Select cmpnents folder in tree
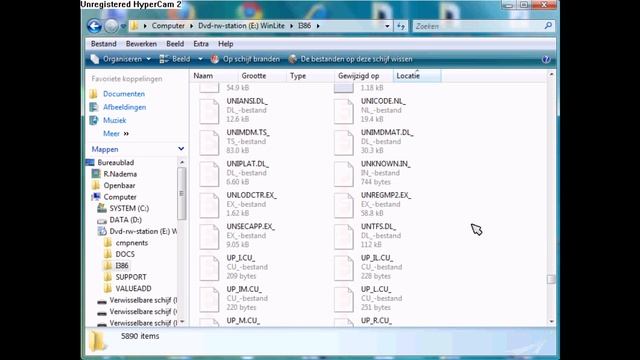Screen dimensions: 640x360 pos(131,242)
